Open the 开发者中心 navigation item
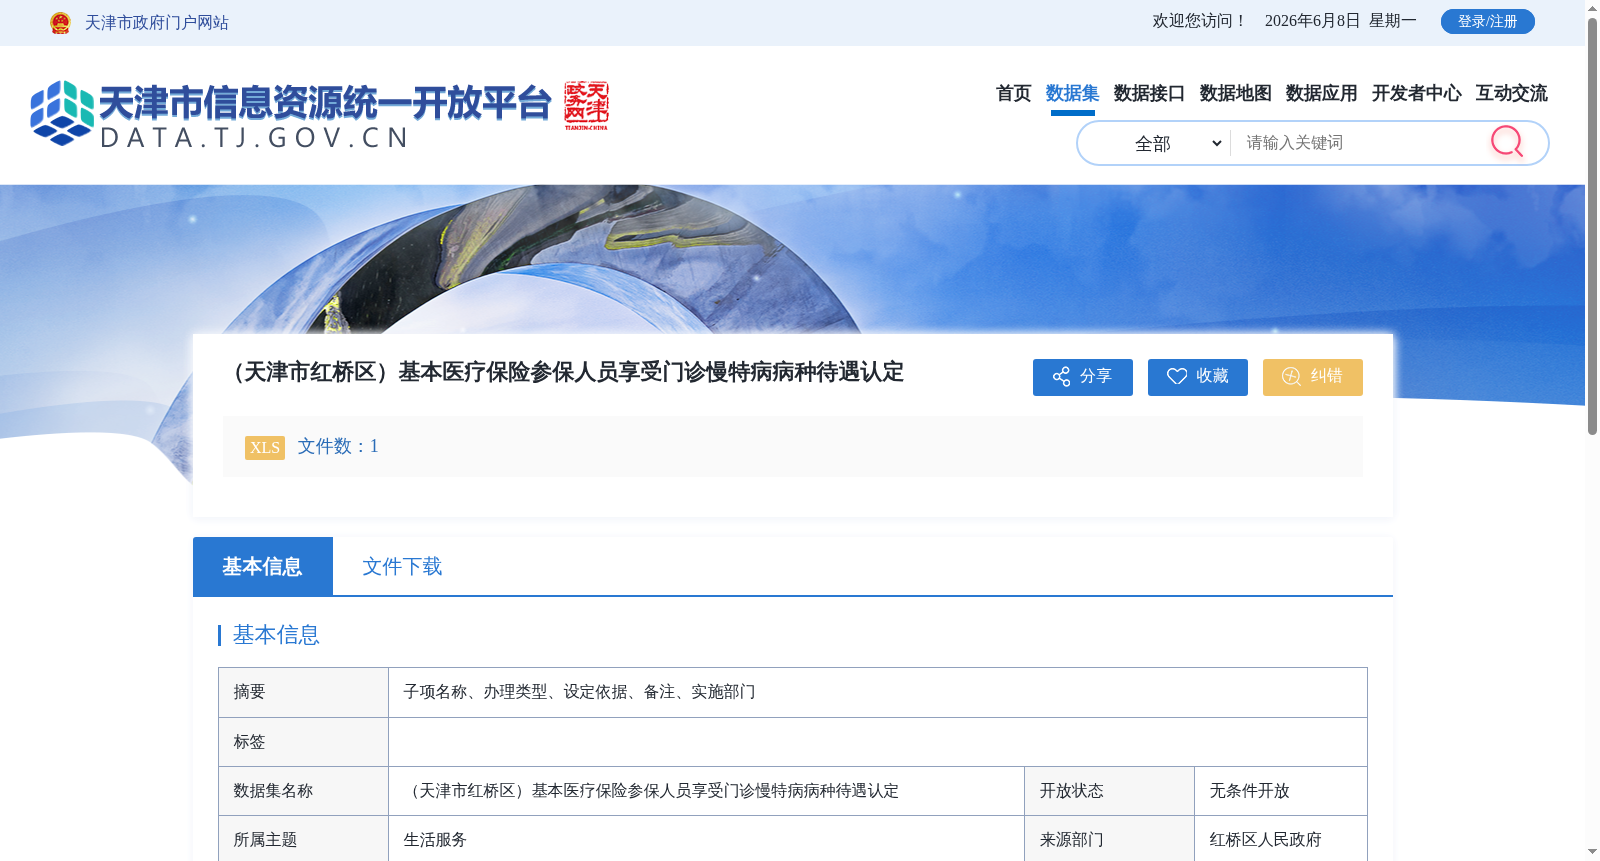The image size is (1600, 861). [x=1416, y=93]
